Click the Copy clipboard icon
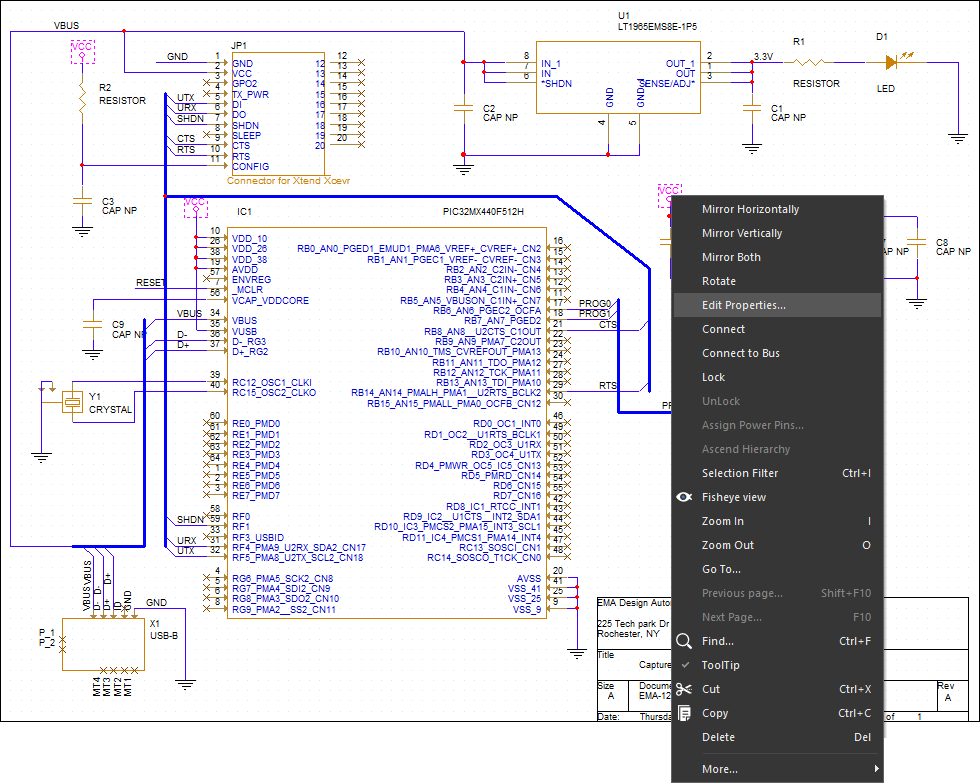 tap(684, 713)
